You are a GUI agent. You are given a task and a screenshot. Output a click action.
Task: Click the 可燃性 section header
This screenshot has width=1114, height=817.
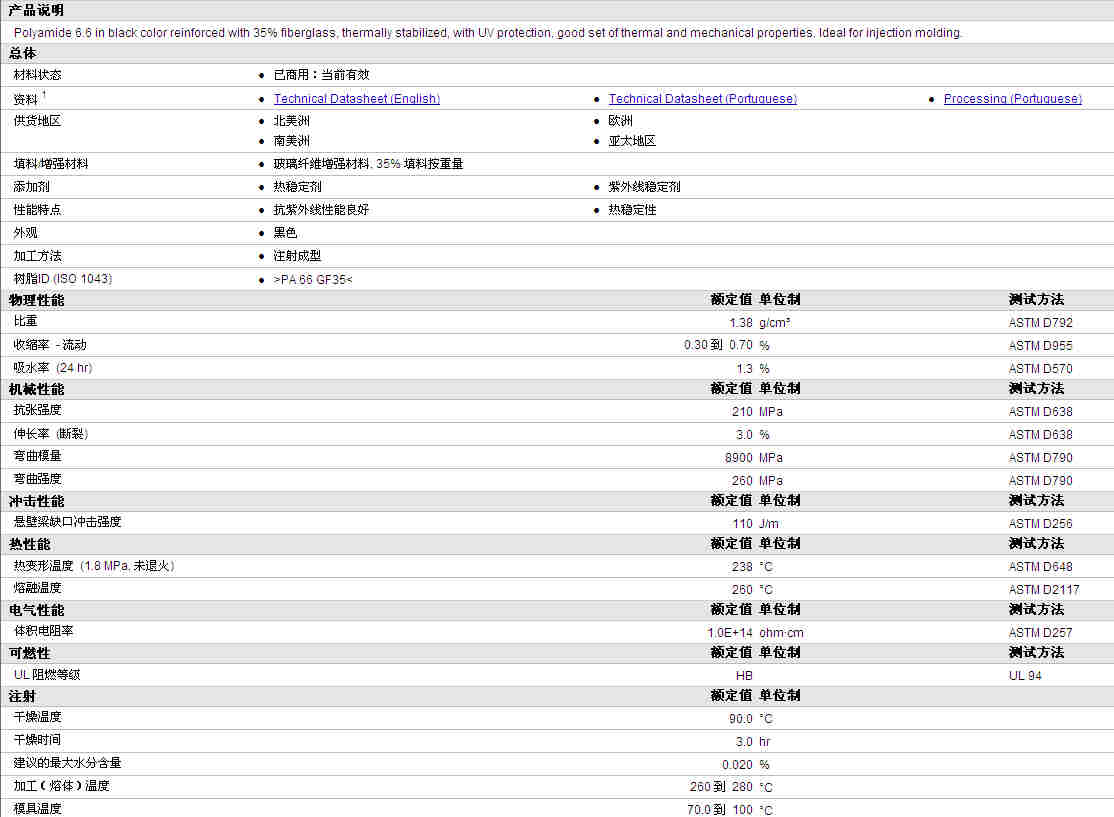(x=29, y=653)
